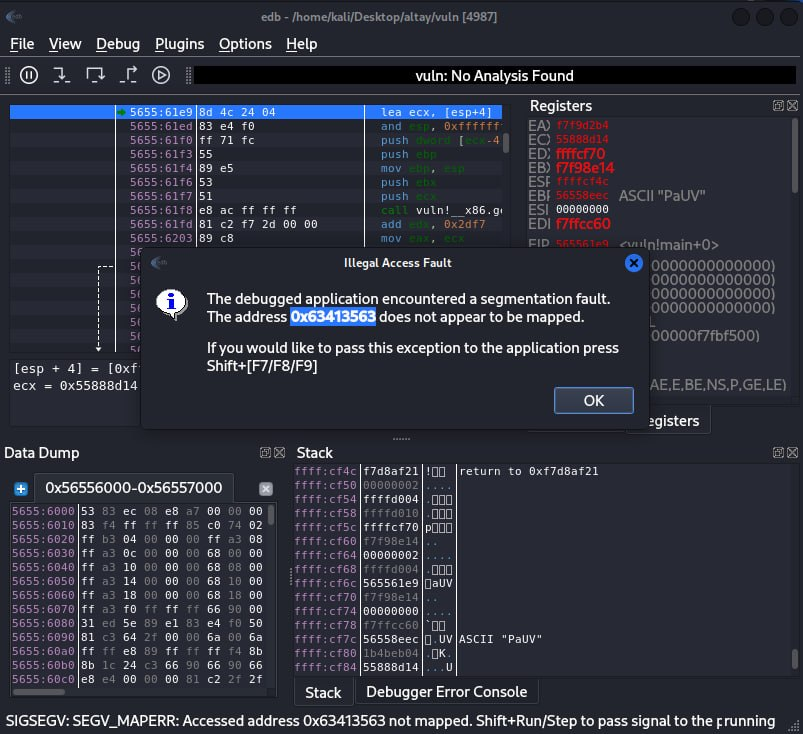Open the File menu
803x734 pixels.
click(22, 44)
